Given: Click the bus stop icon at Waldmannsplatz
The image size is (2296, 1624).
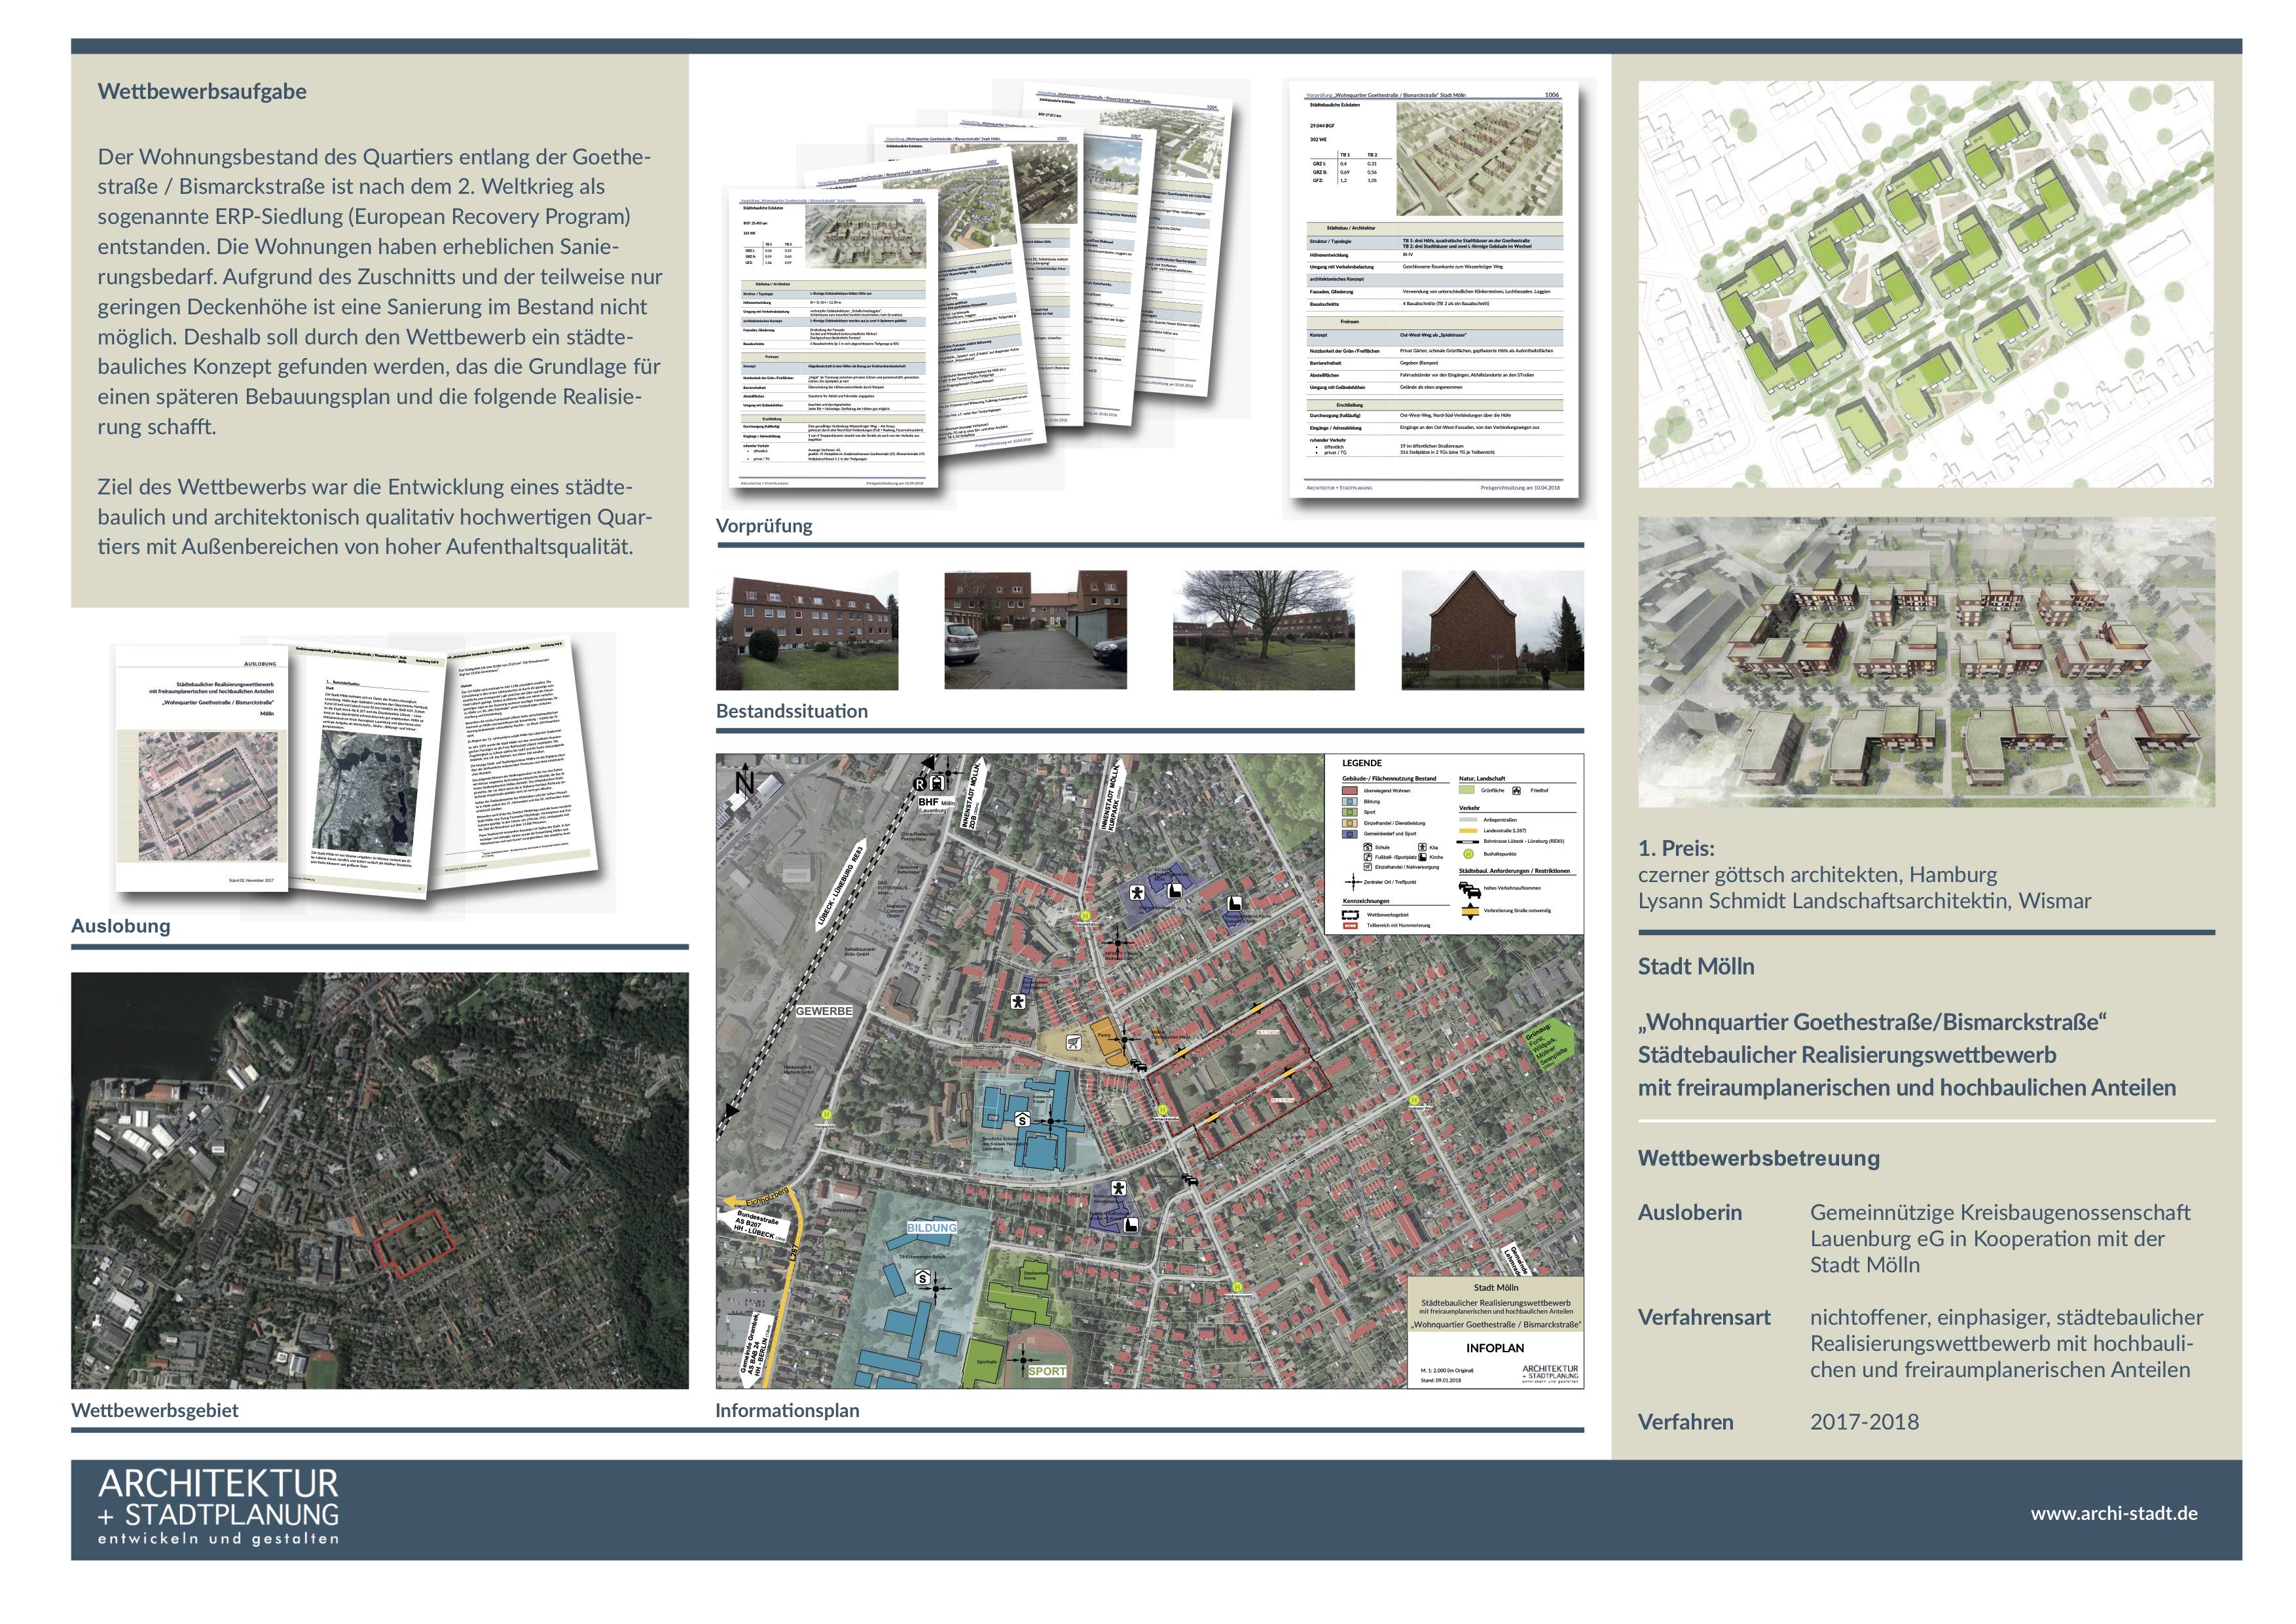Looking at the screenshot, I should point(1237,1287).
